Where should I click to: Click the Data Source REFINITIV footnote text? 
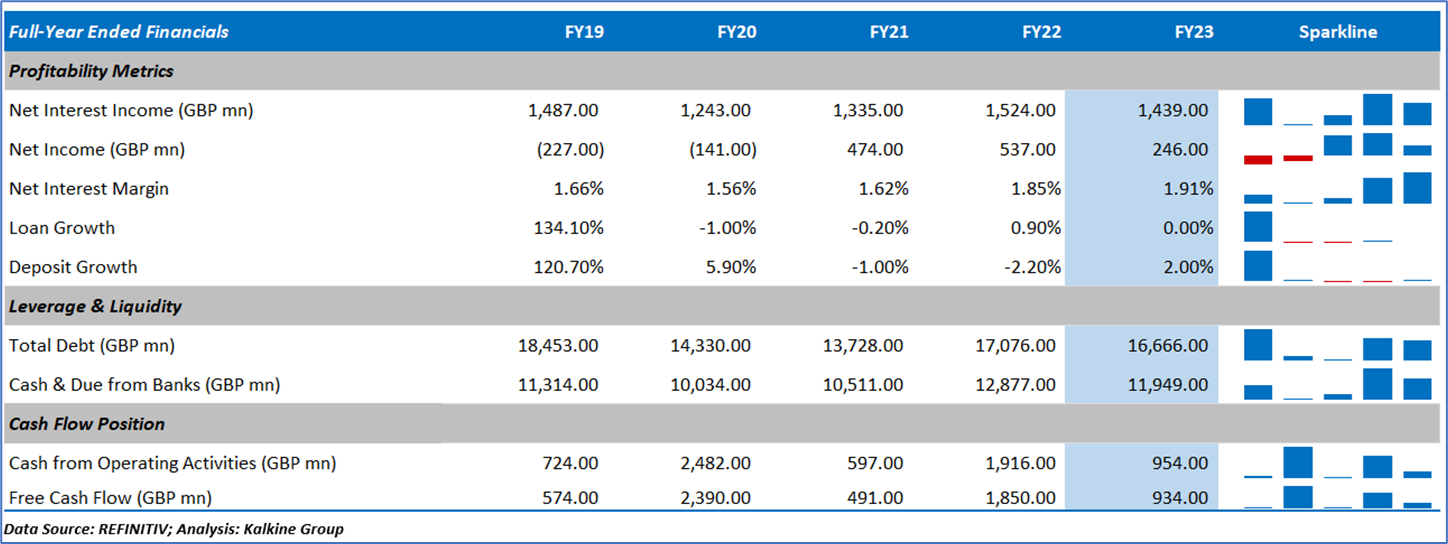click(174, 529)
